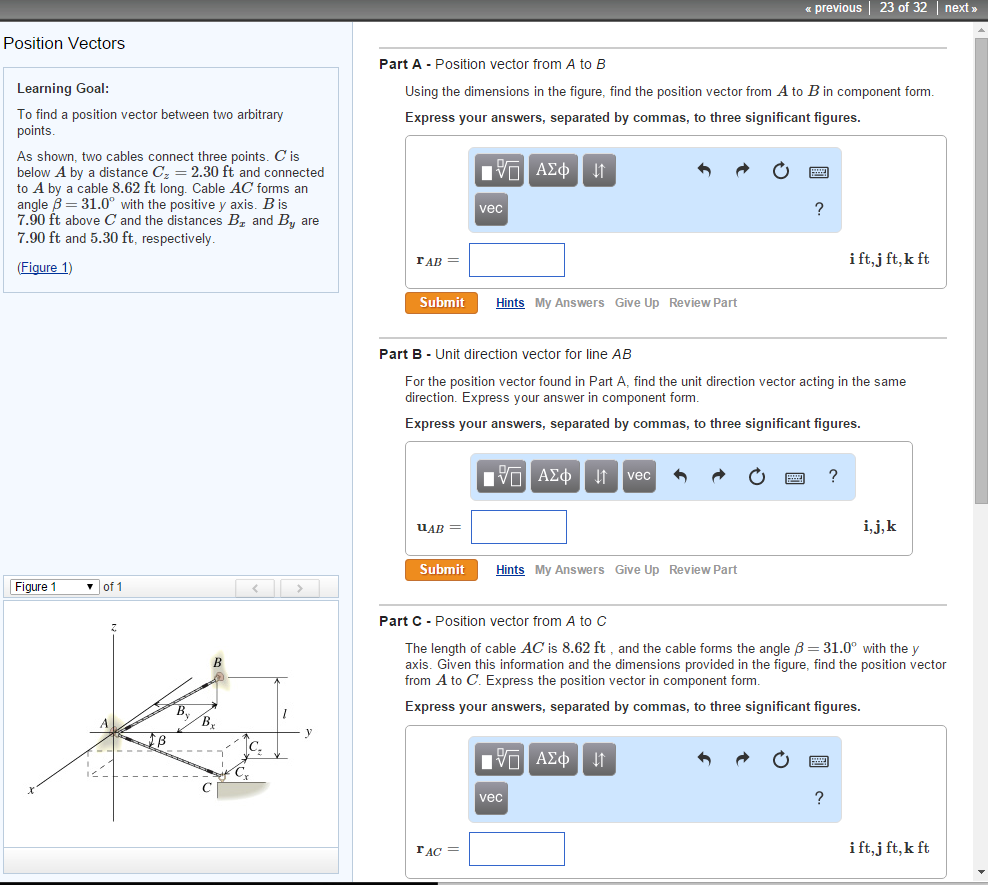Open the Greek symbols palette in Part C
The image size is (988, 885).
[553, 759]
